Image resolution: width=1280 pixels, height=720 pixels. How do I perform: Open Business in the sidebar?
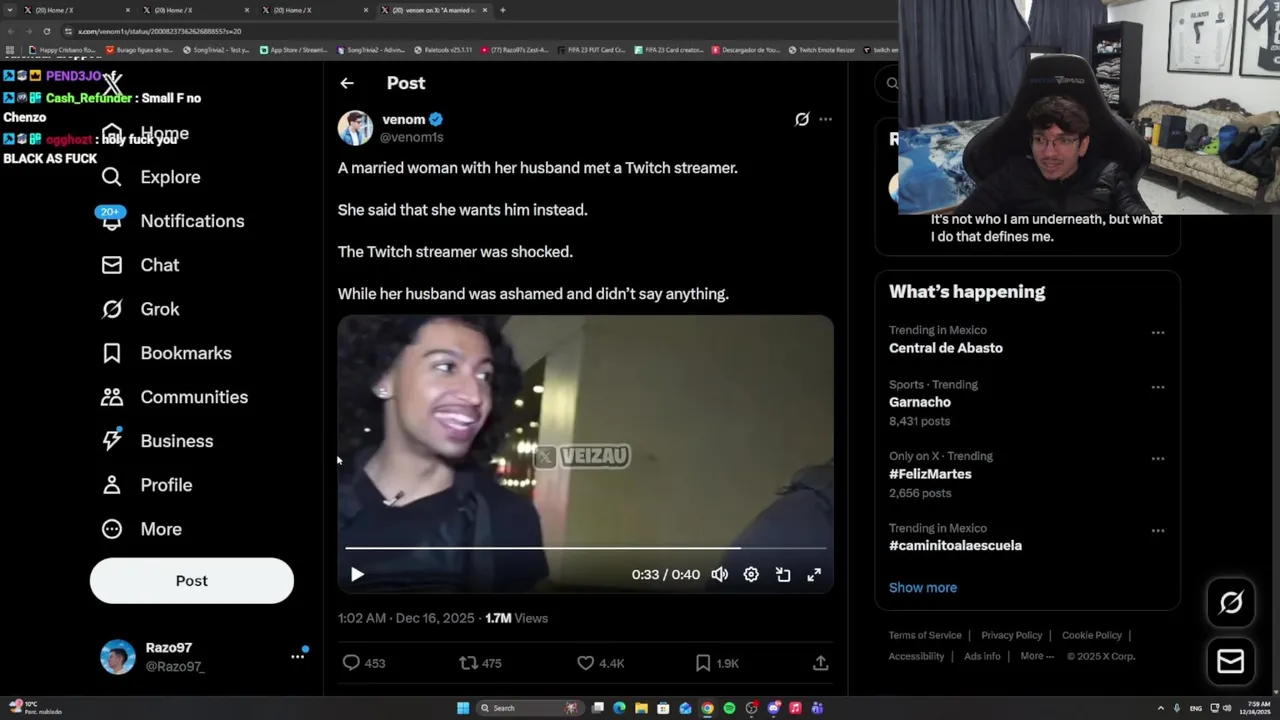point(157,441)
